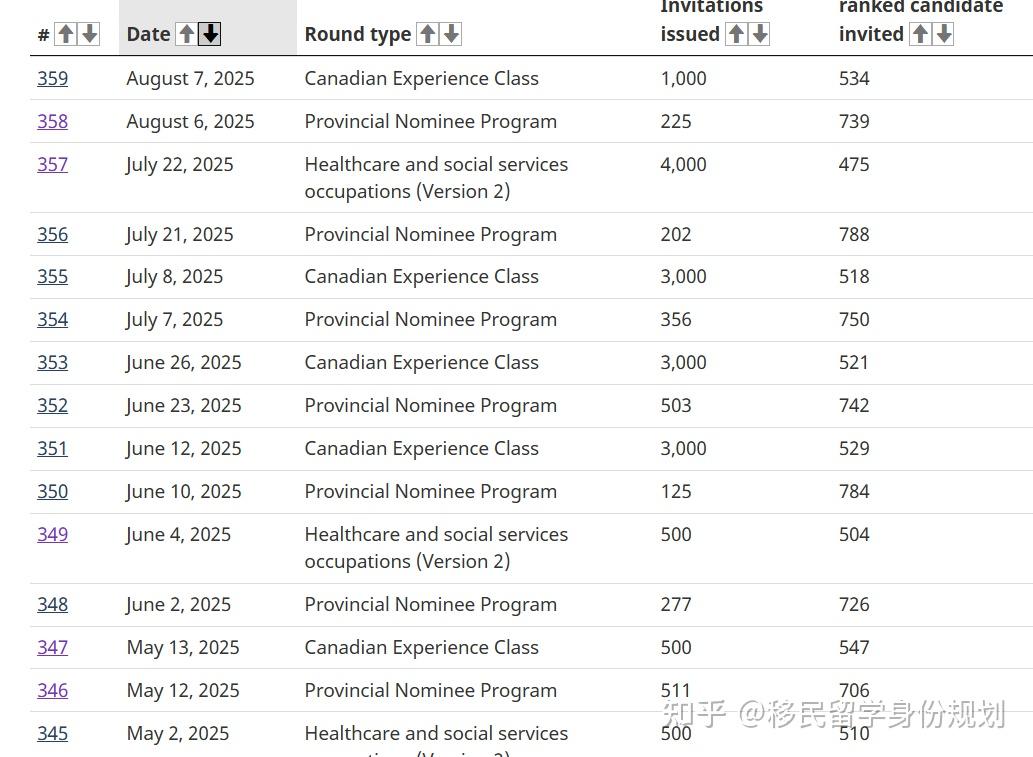Screen dimensions: 1033x757
Task: Sort Invitations issued descending arrow
Action: [x=760, y=34]
